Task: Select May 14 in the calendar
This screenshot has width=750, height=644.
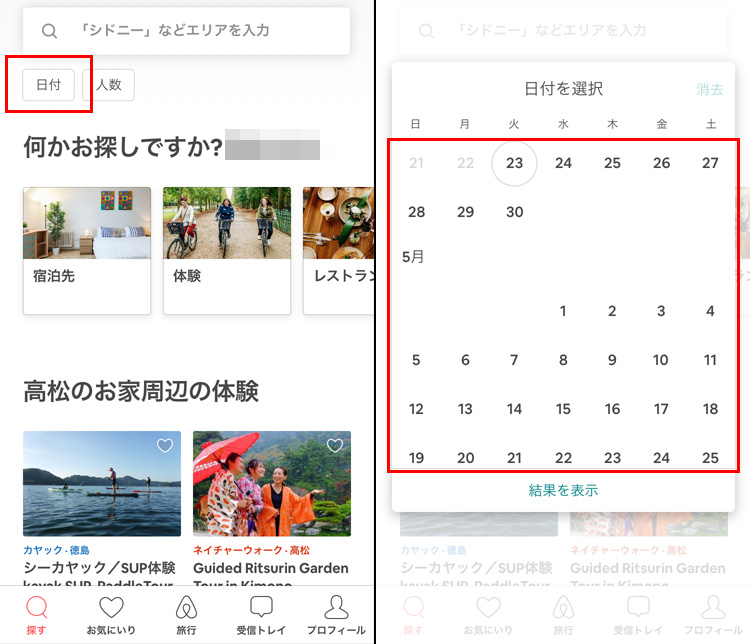Action: pos(515,409)
